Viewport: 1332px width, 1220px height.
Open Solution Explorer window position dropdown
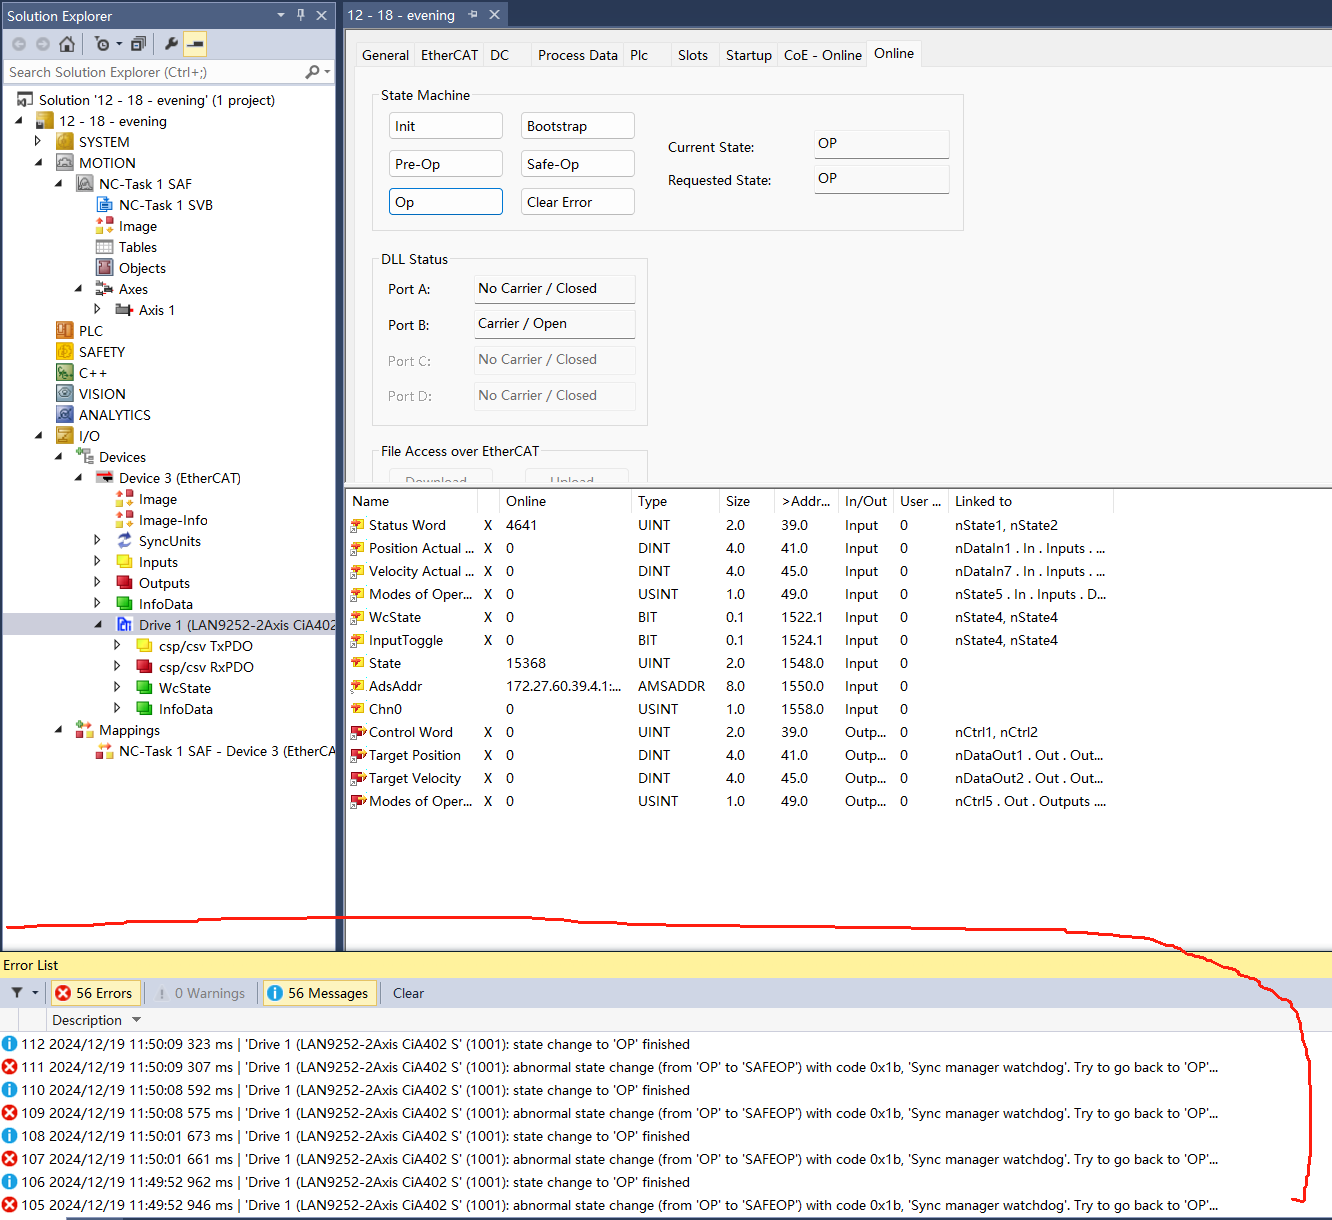click(280, 15)
